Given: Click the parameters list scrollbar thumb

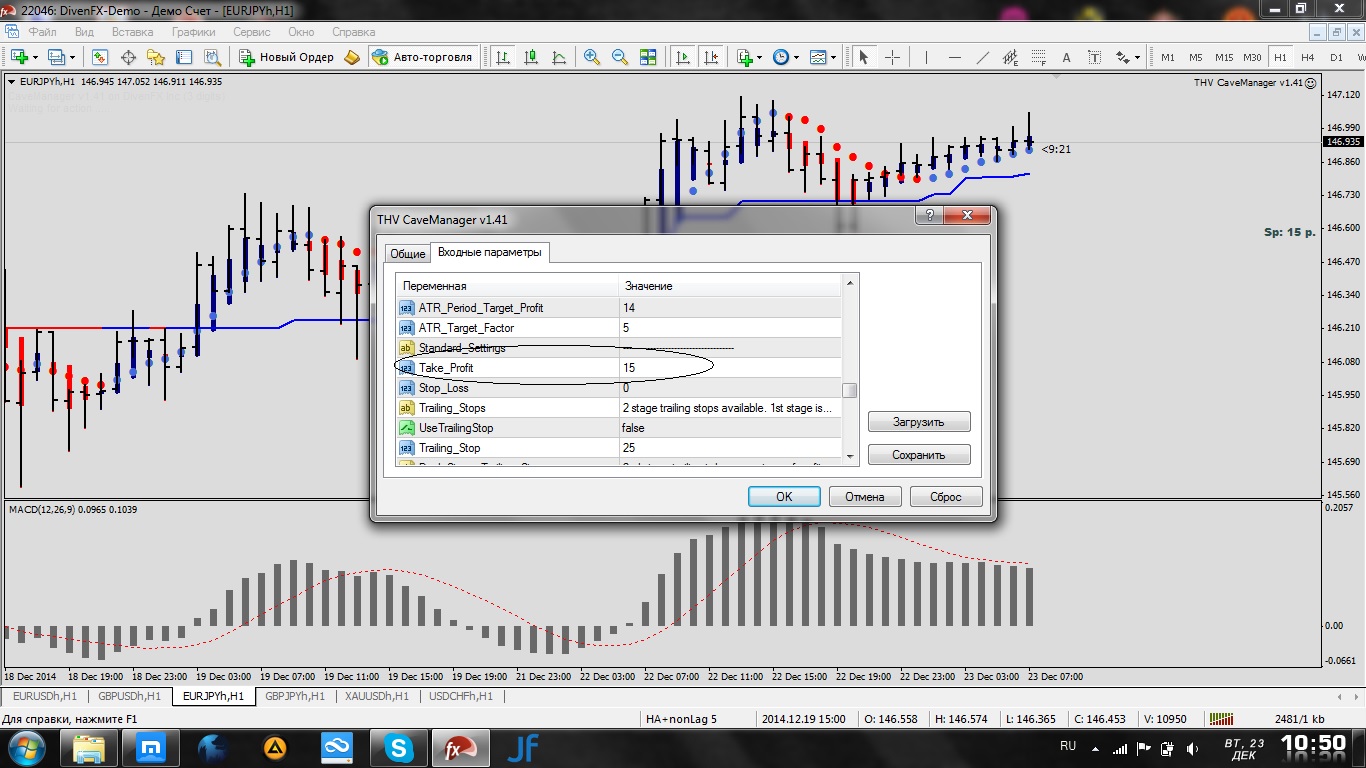Looking at the screenshot, I should (850, 391).
